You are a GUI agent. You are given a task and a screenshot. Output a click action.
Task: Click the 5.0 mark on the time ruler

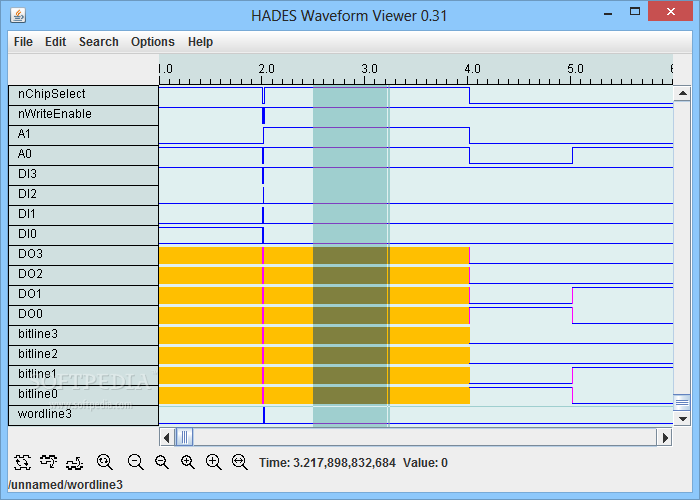575,69
